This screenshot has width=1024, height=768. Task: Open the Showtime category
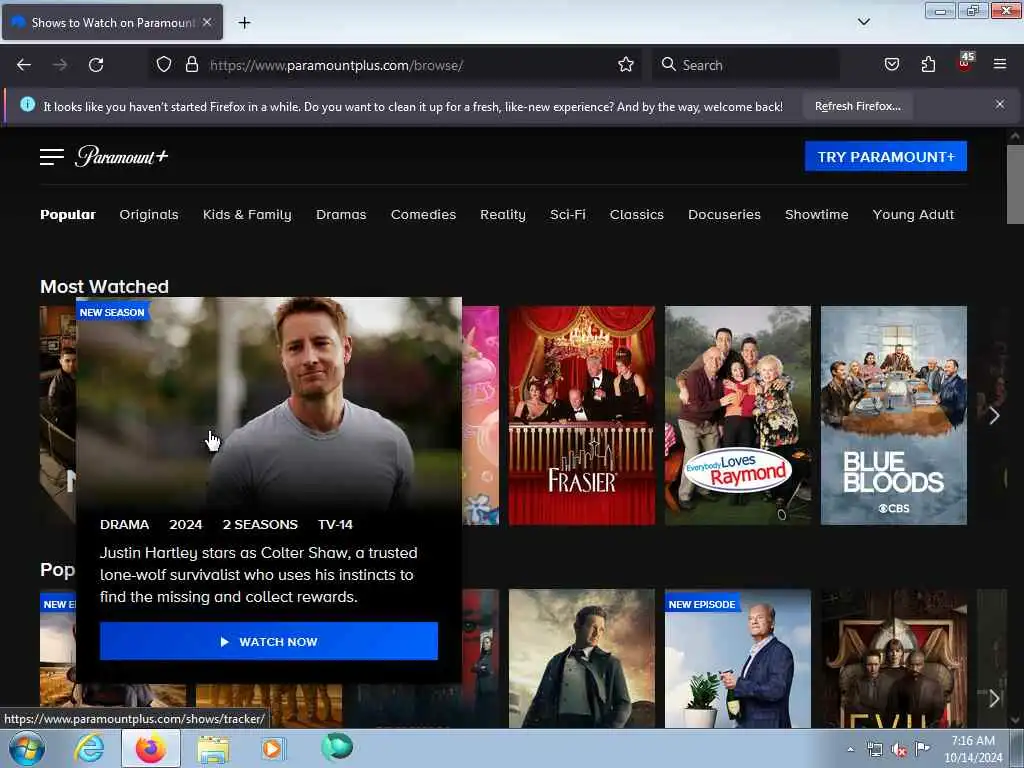pos(817,215)
